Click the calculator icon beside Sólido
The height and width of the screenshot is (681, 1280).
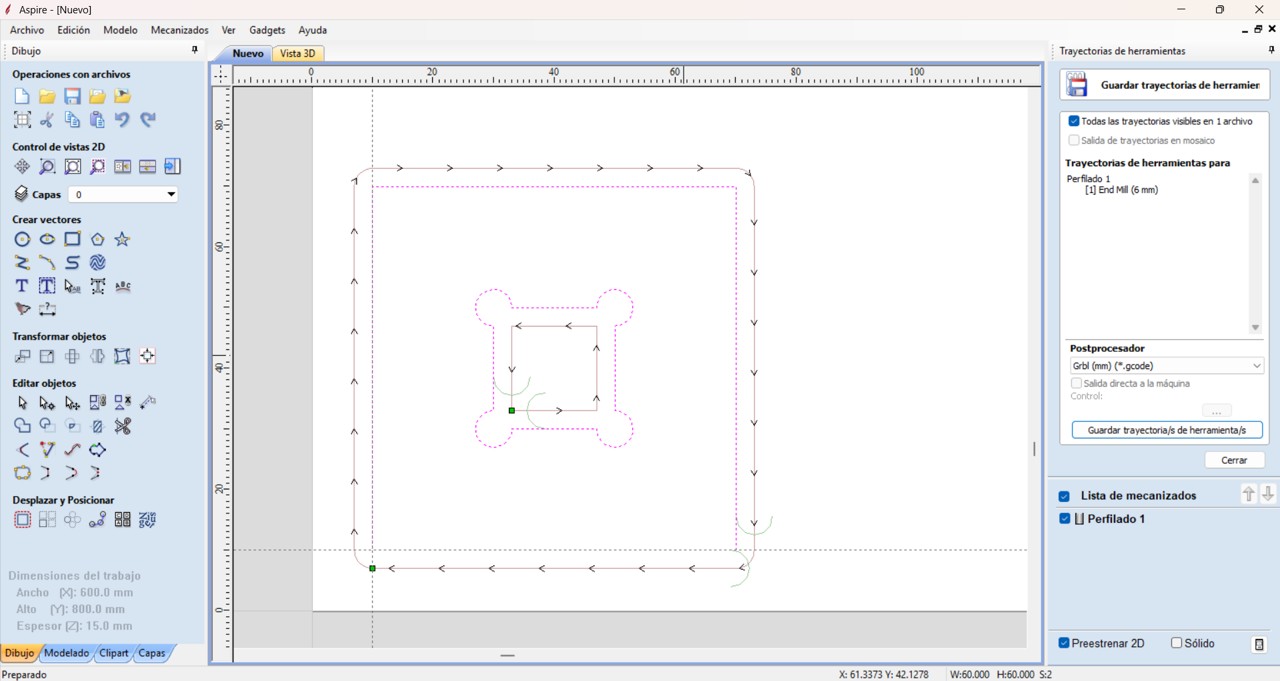pos(1259,644)
